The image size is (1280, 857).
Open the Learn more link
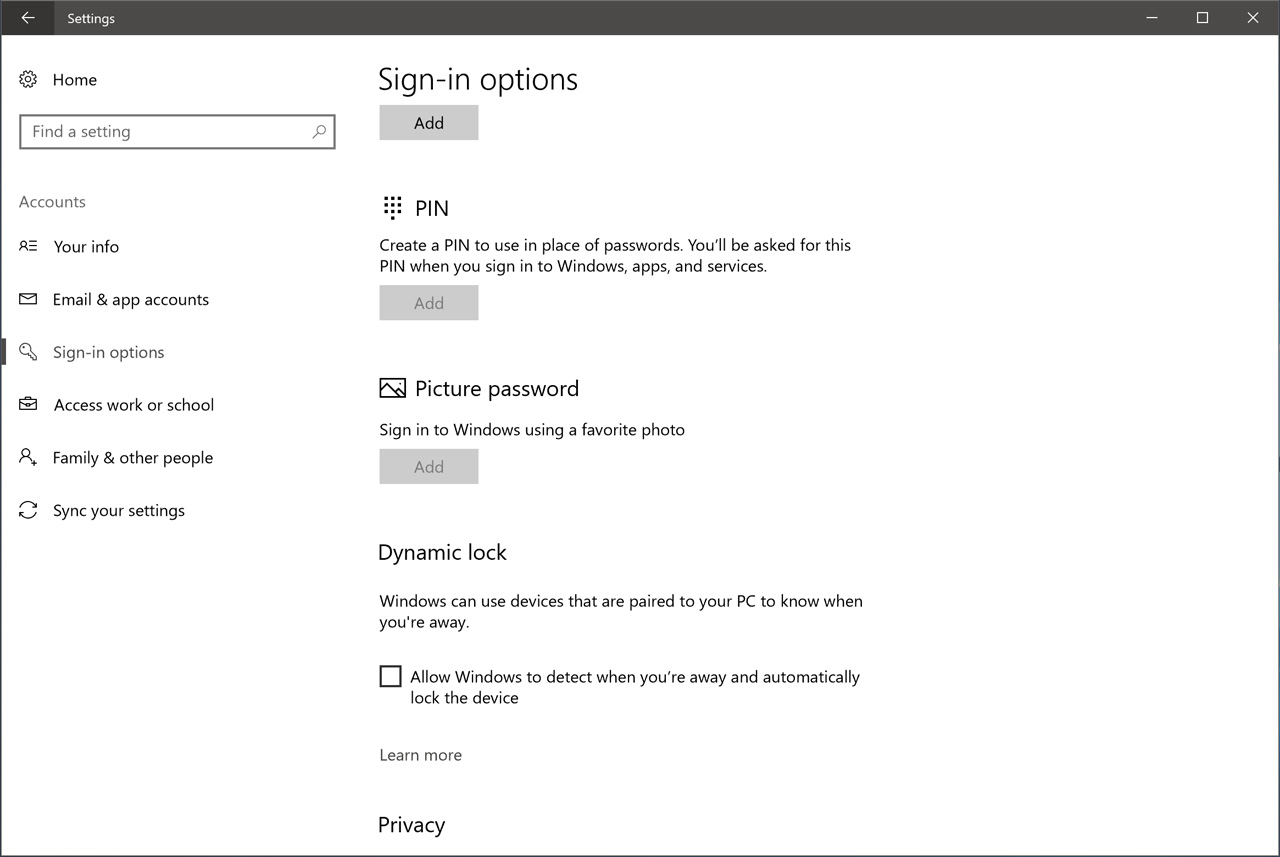(x=420, y=755)
